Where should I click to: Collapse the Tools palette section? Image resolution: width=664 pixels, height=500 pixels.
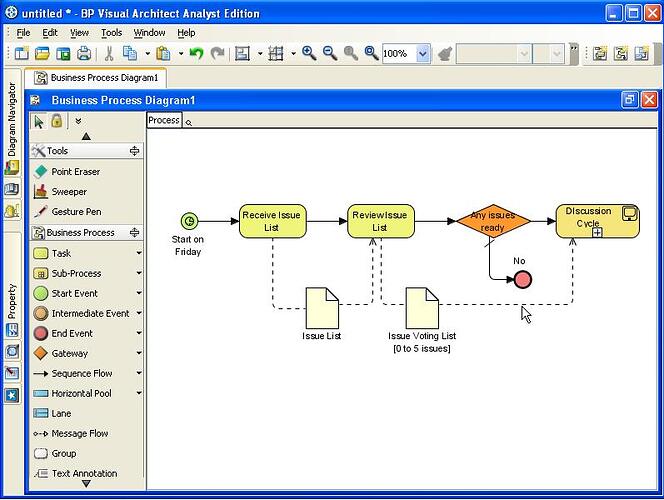(x=134, y=151)
